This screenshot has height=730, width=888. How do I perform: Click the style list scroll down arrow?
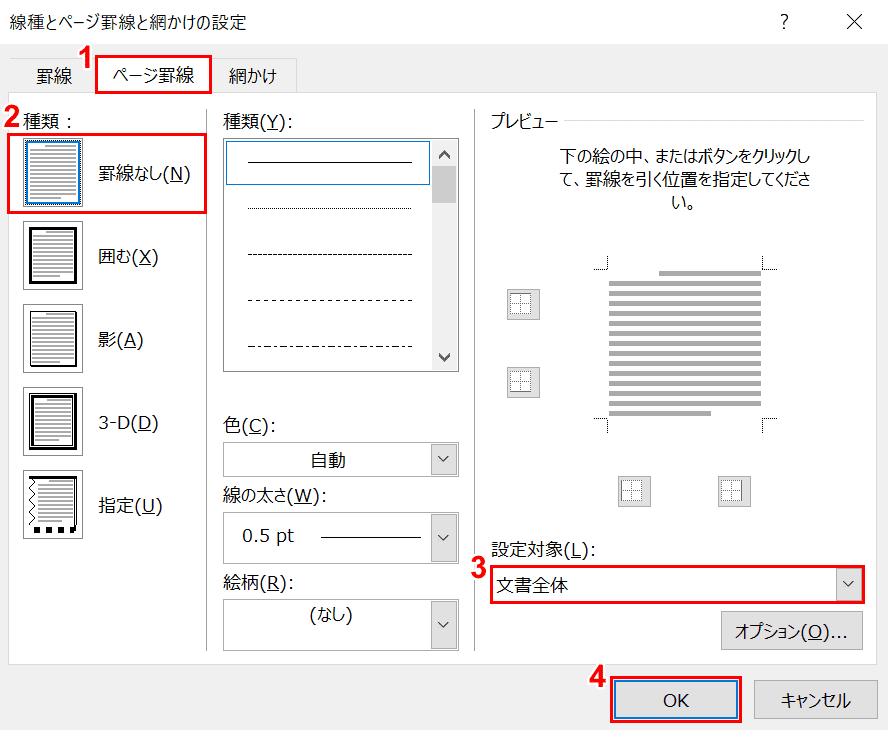pos(445,357)
